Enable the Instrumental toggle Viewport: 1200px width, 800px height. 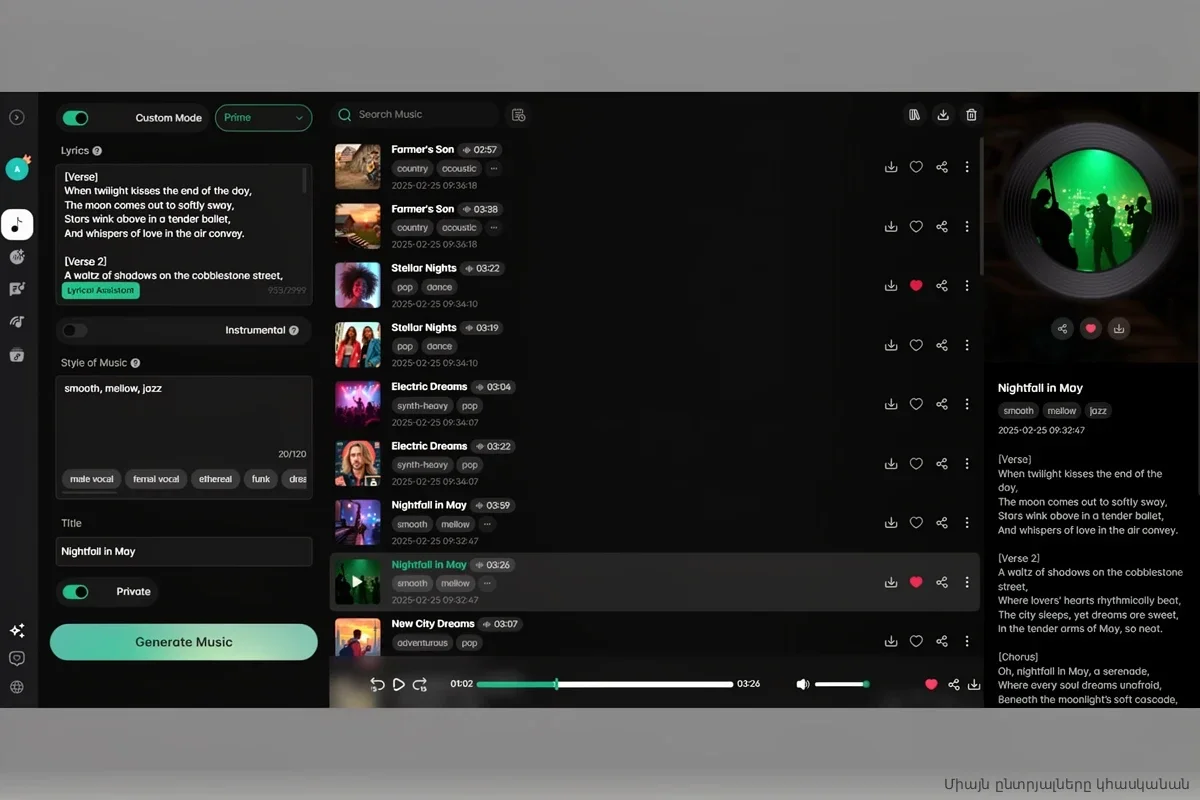(x=75, y=330)
